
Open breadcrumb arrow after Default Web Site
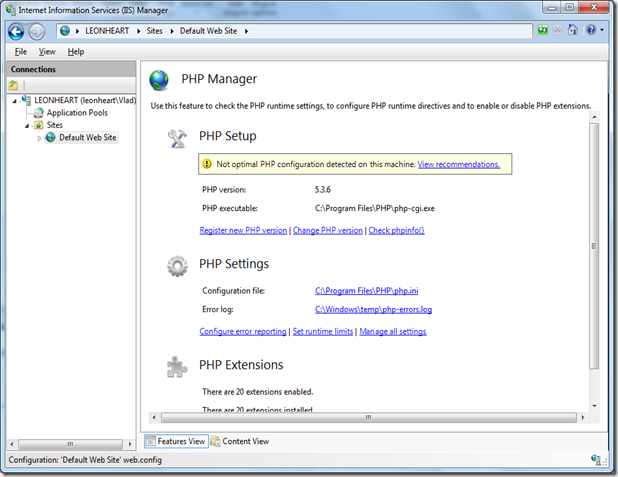[246, 31]
